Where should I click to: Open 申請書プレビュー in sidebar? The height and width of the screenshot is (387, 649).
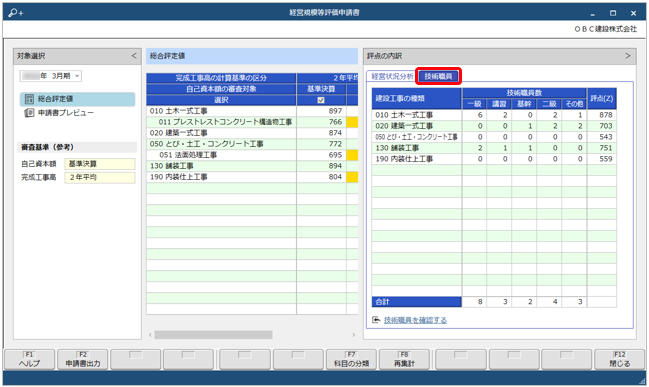pyautogui.click(x=65, y=113)
